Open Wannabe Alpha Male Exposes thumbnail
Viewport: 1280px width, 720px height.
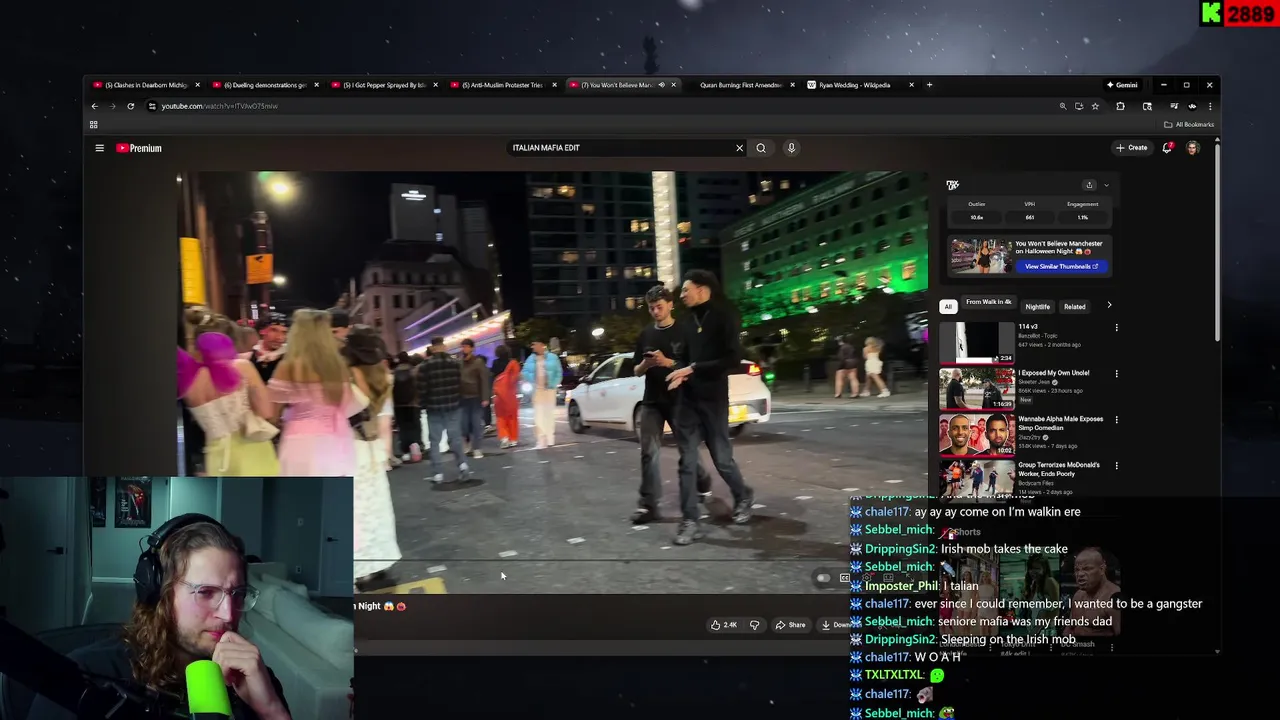tap(977, 434)
